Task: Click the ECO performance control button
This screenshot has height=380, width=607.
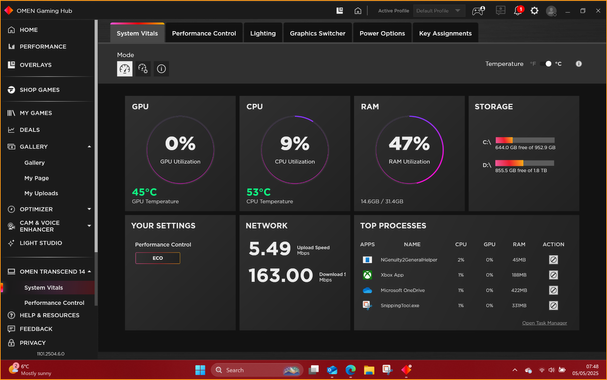Action: (158, 258)
